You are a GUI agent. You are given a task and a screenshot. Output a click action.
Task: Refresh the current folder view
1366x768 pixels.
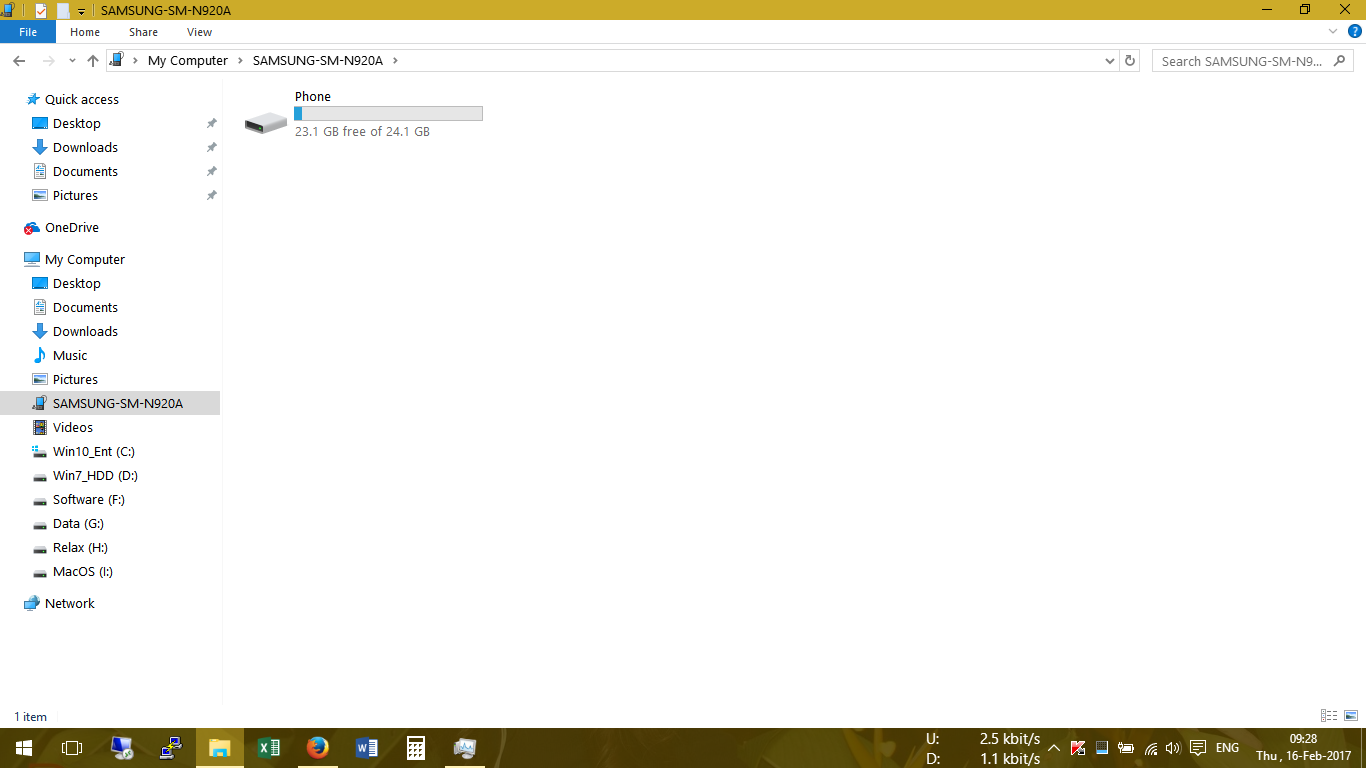[x=1130, y=61]
